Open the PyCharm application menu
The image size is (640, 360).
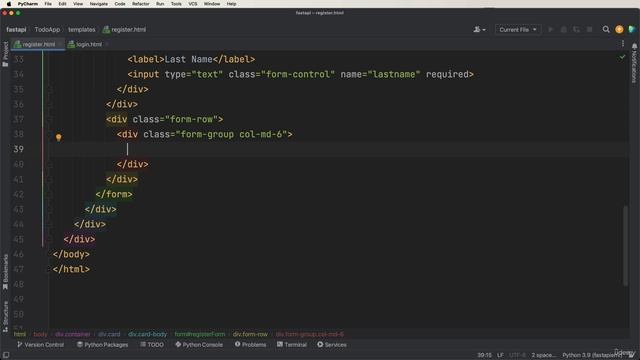click(28, 4)
